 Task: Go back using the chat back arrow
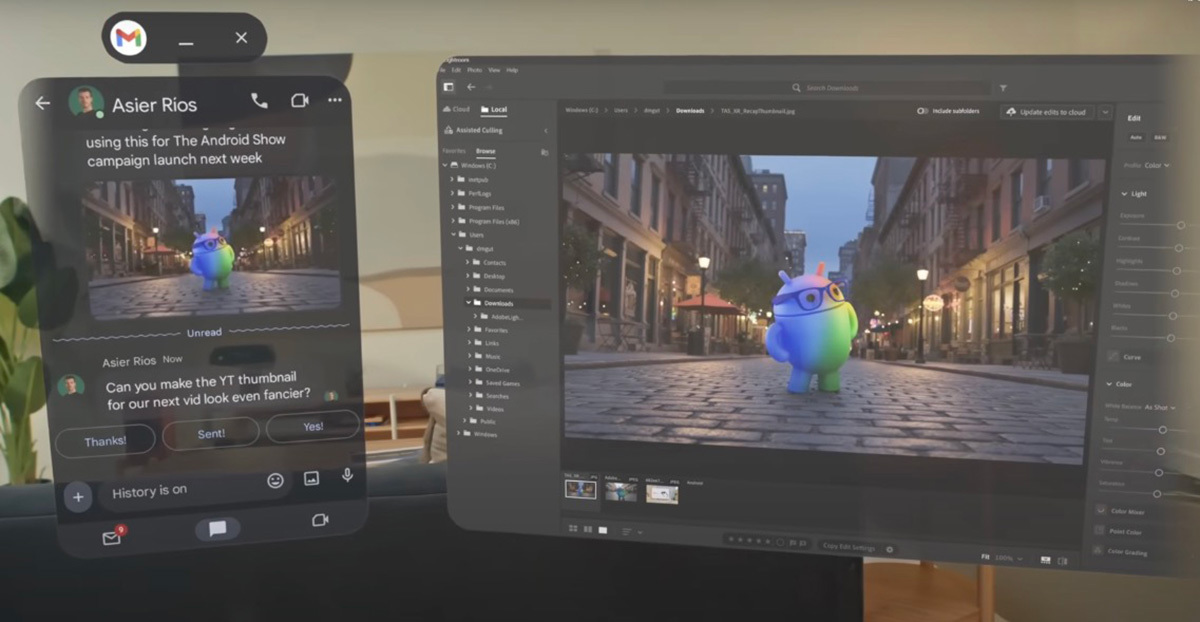[x=43, y=103]
